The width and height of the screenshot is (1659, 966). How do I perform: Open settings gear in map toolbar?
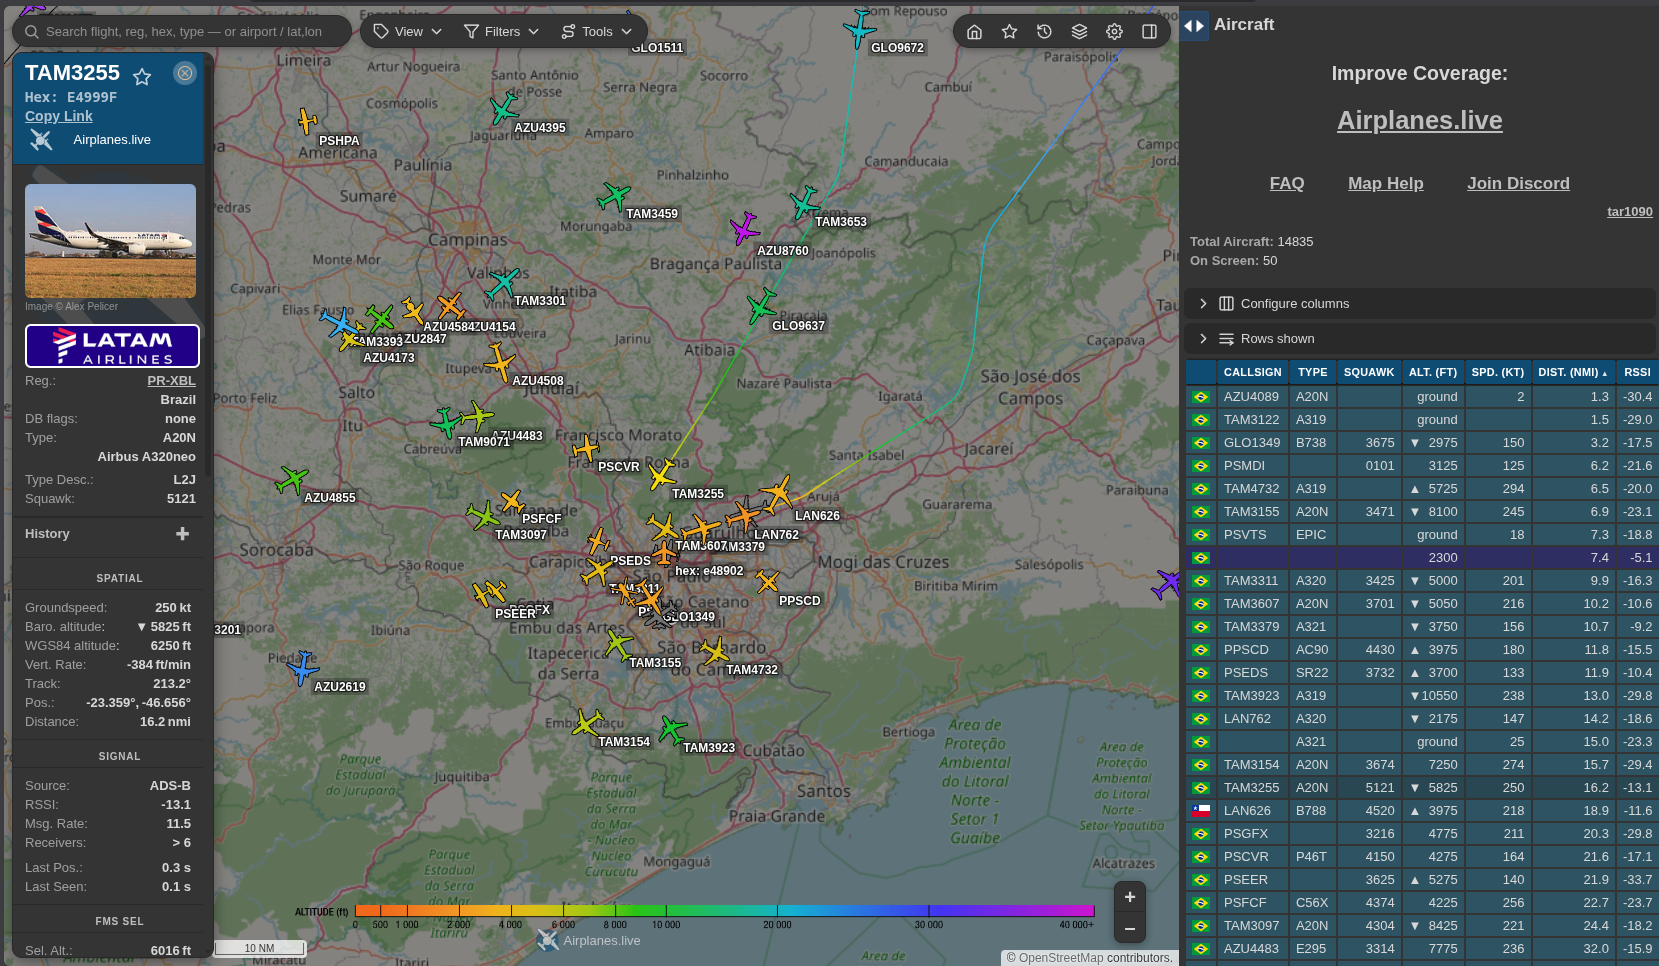(1114, 32)
